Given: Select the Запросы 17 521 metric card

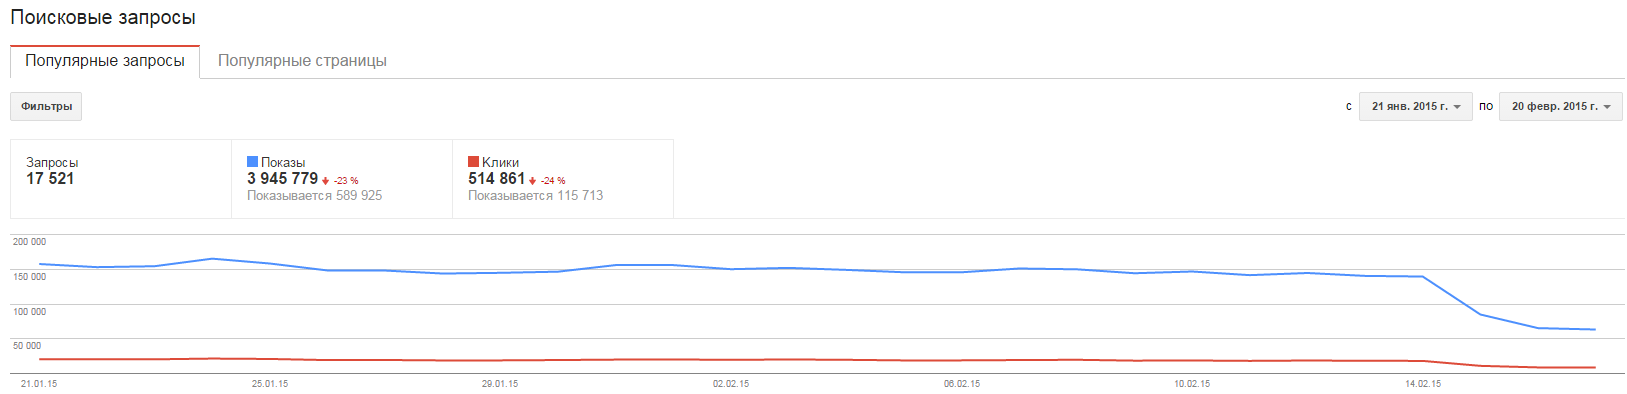Looking at the screenshot, I should pos(121,178).
